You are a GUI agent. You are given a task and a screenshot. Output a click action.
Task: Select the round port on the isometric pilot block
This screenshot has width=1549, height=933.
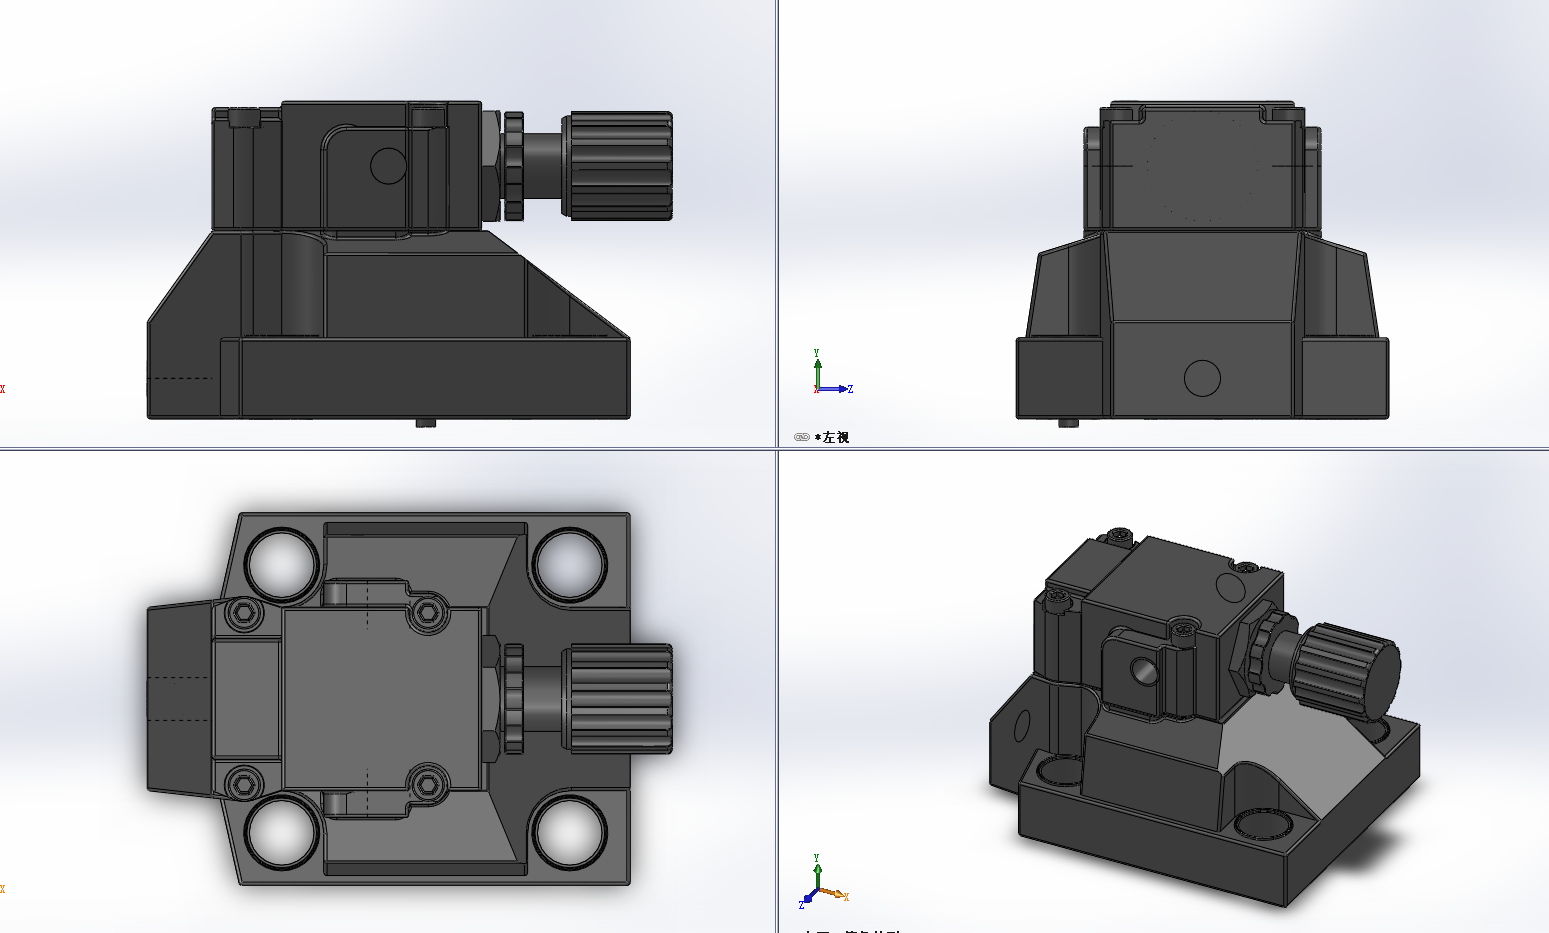pyautogui.click(x=1144, y=671)
